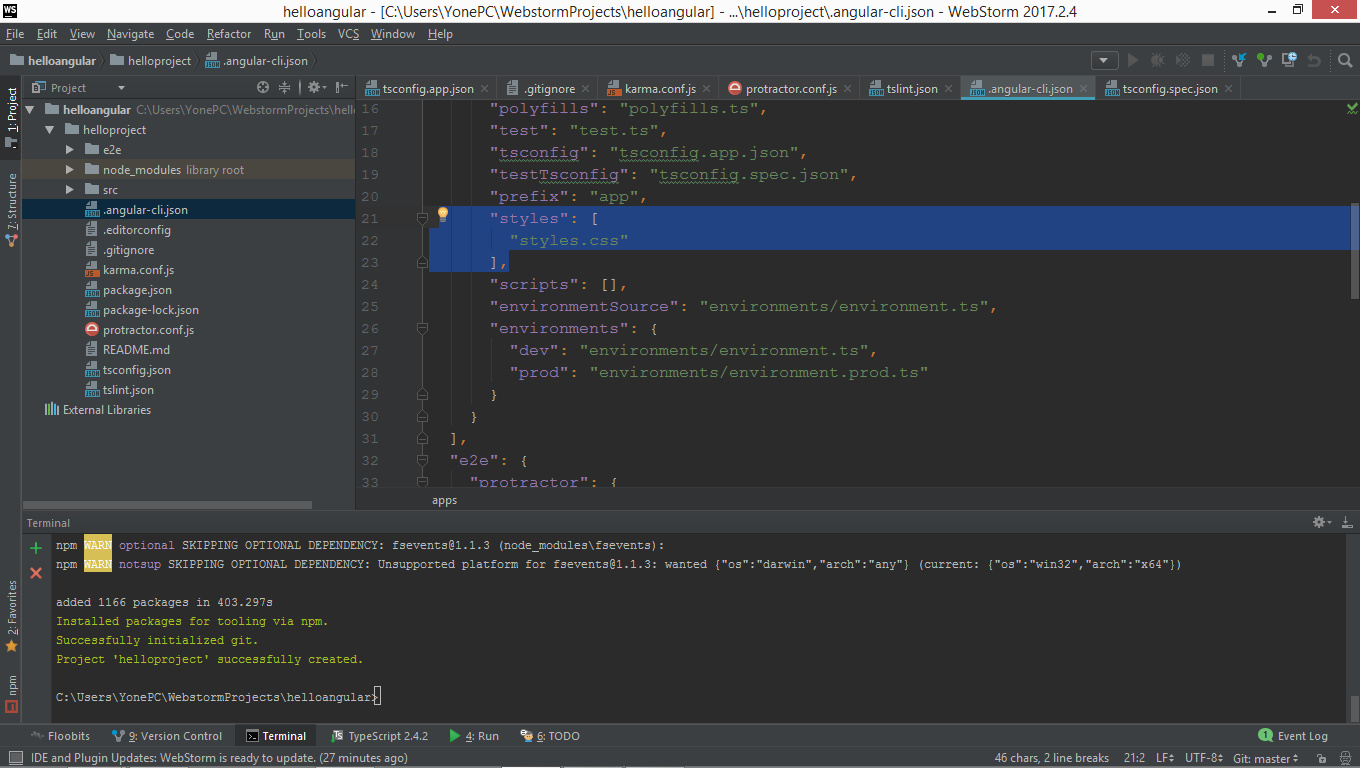Expand the src folder in the project tree
The width and height of the screenshot is (1360, 768).
click(x=68, y=189)
